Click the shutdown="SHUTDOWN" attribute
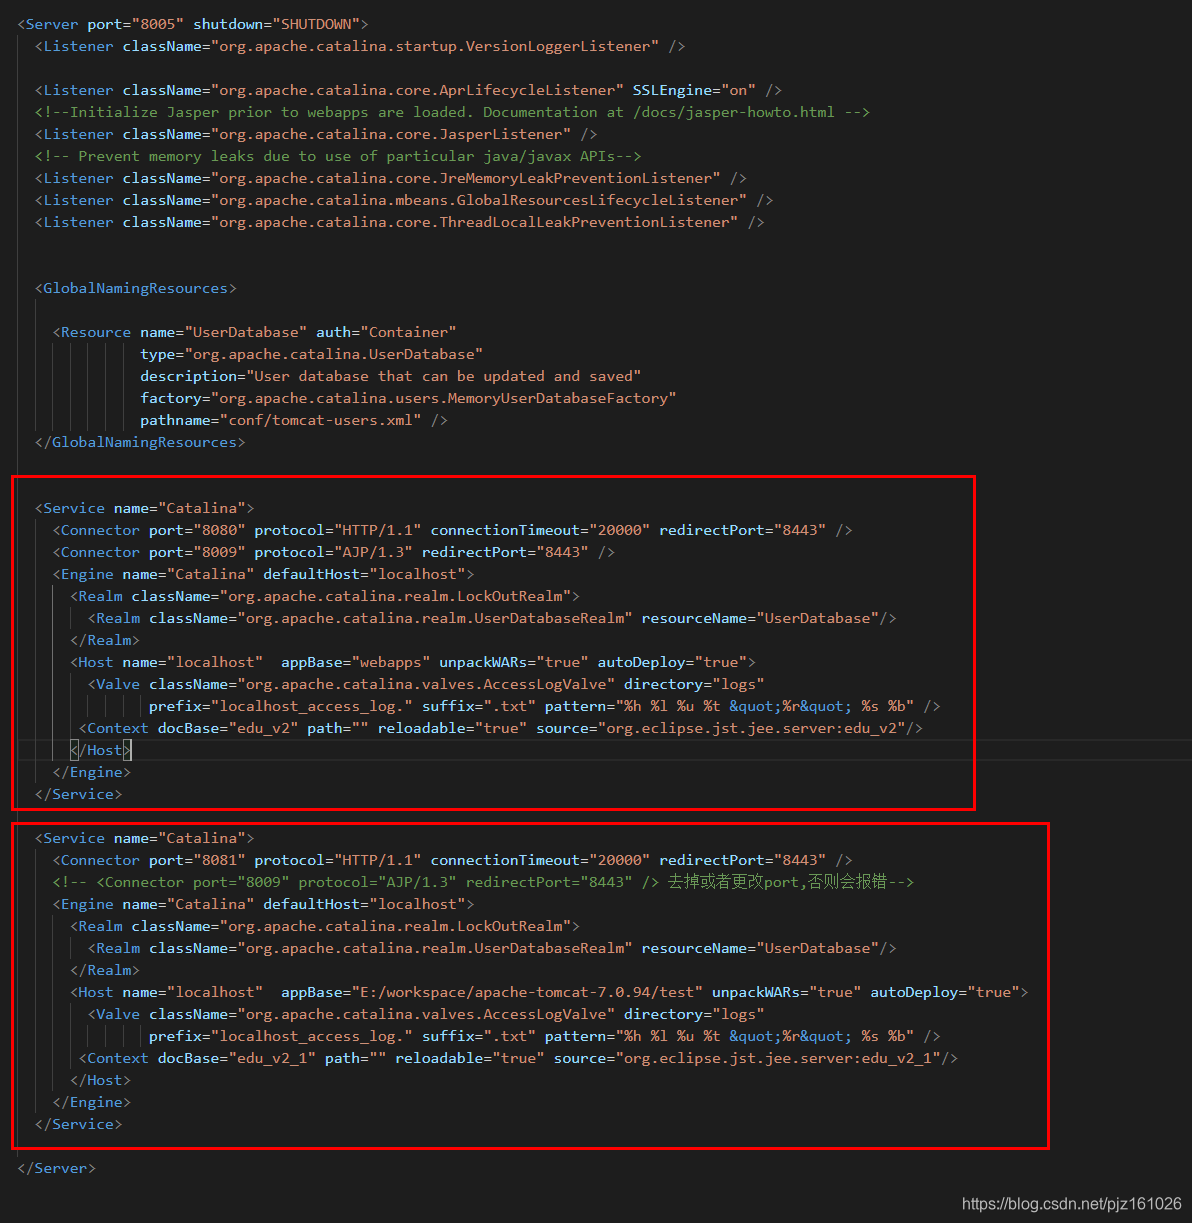 point(276,24)
